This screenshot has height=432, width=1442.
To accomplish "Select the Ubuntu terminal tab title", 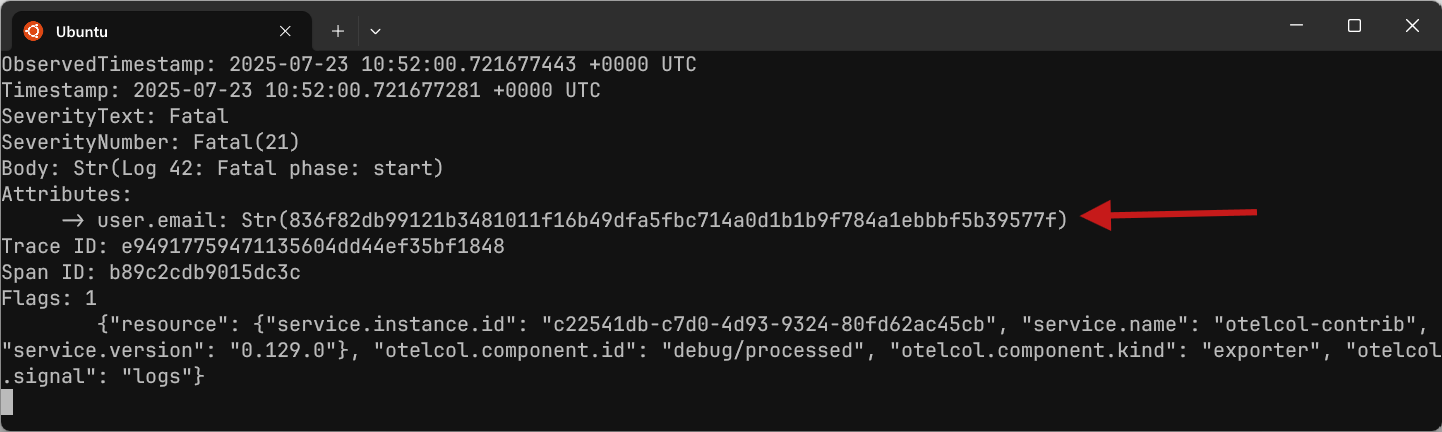I will (82, 31).
